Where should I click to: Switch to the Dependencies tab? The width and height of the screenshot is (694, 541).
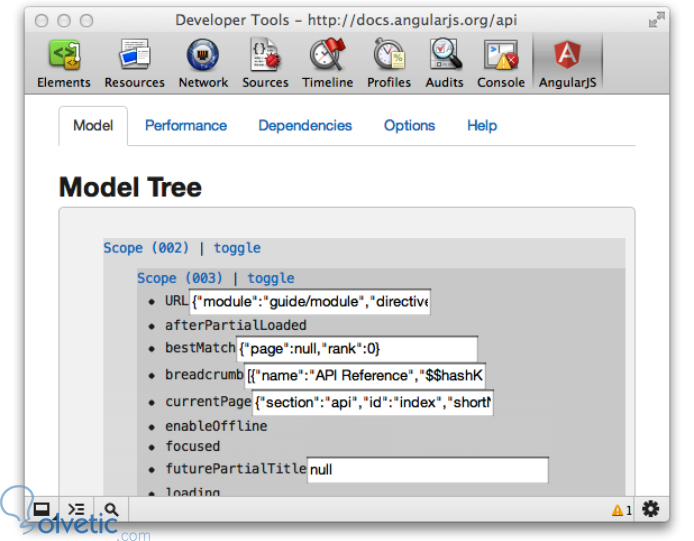305,126
